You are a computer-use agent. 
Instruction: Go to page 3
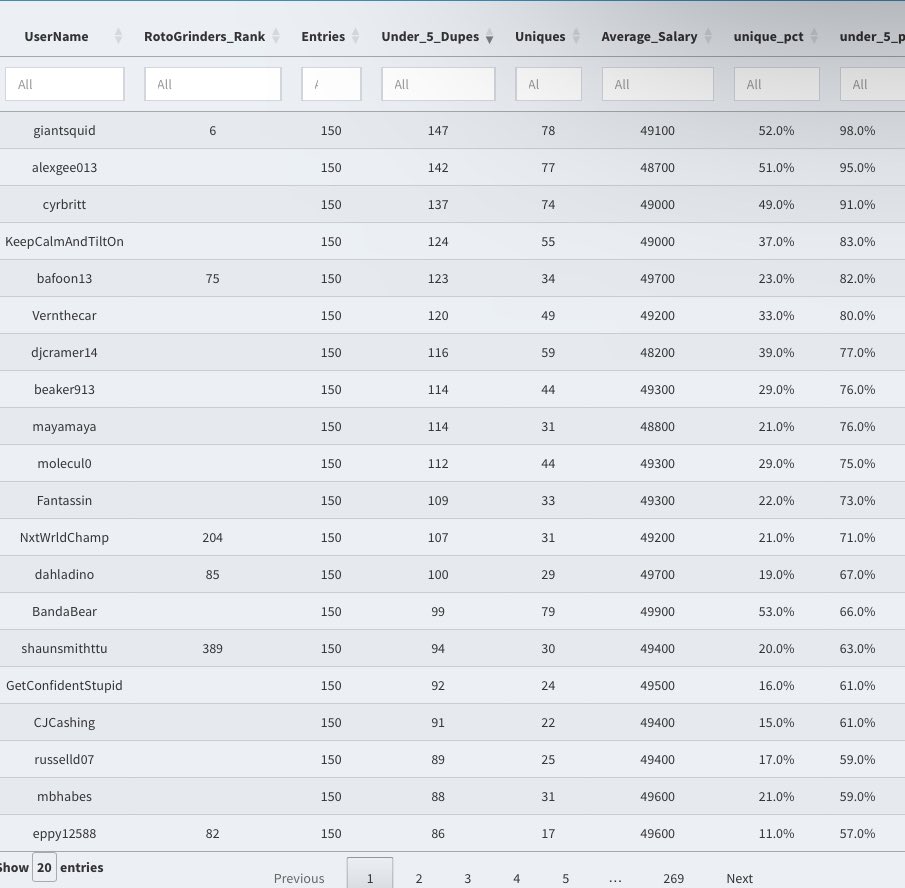(x=468, y=878)
